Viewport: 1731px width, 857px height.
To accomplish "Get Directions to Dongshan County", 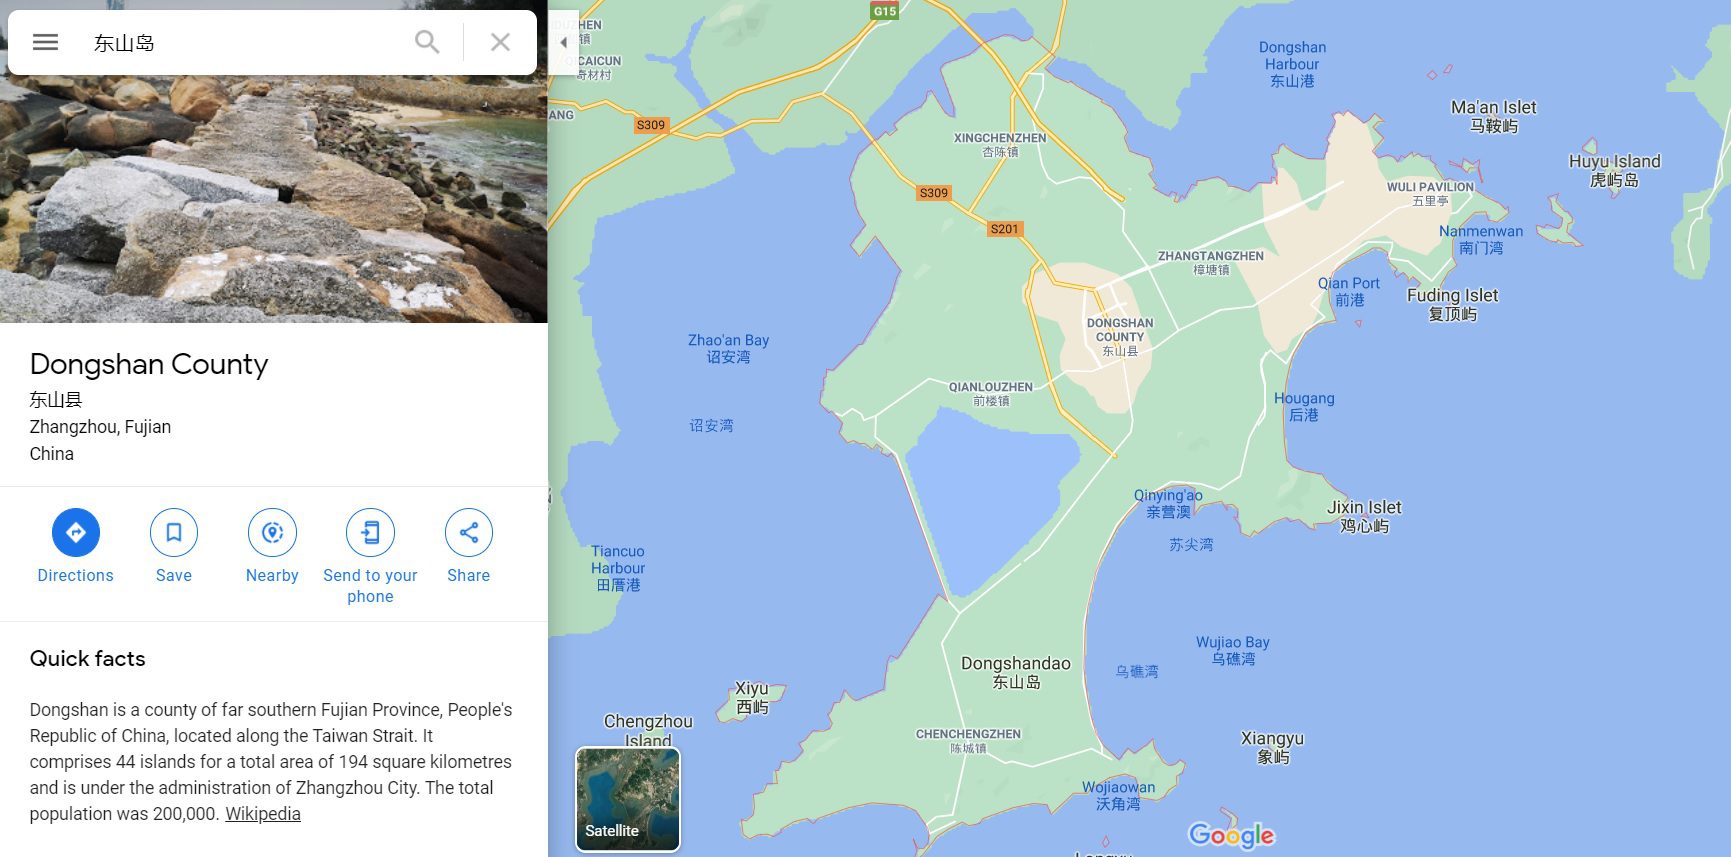I will (76, 532).
